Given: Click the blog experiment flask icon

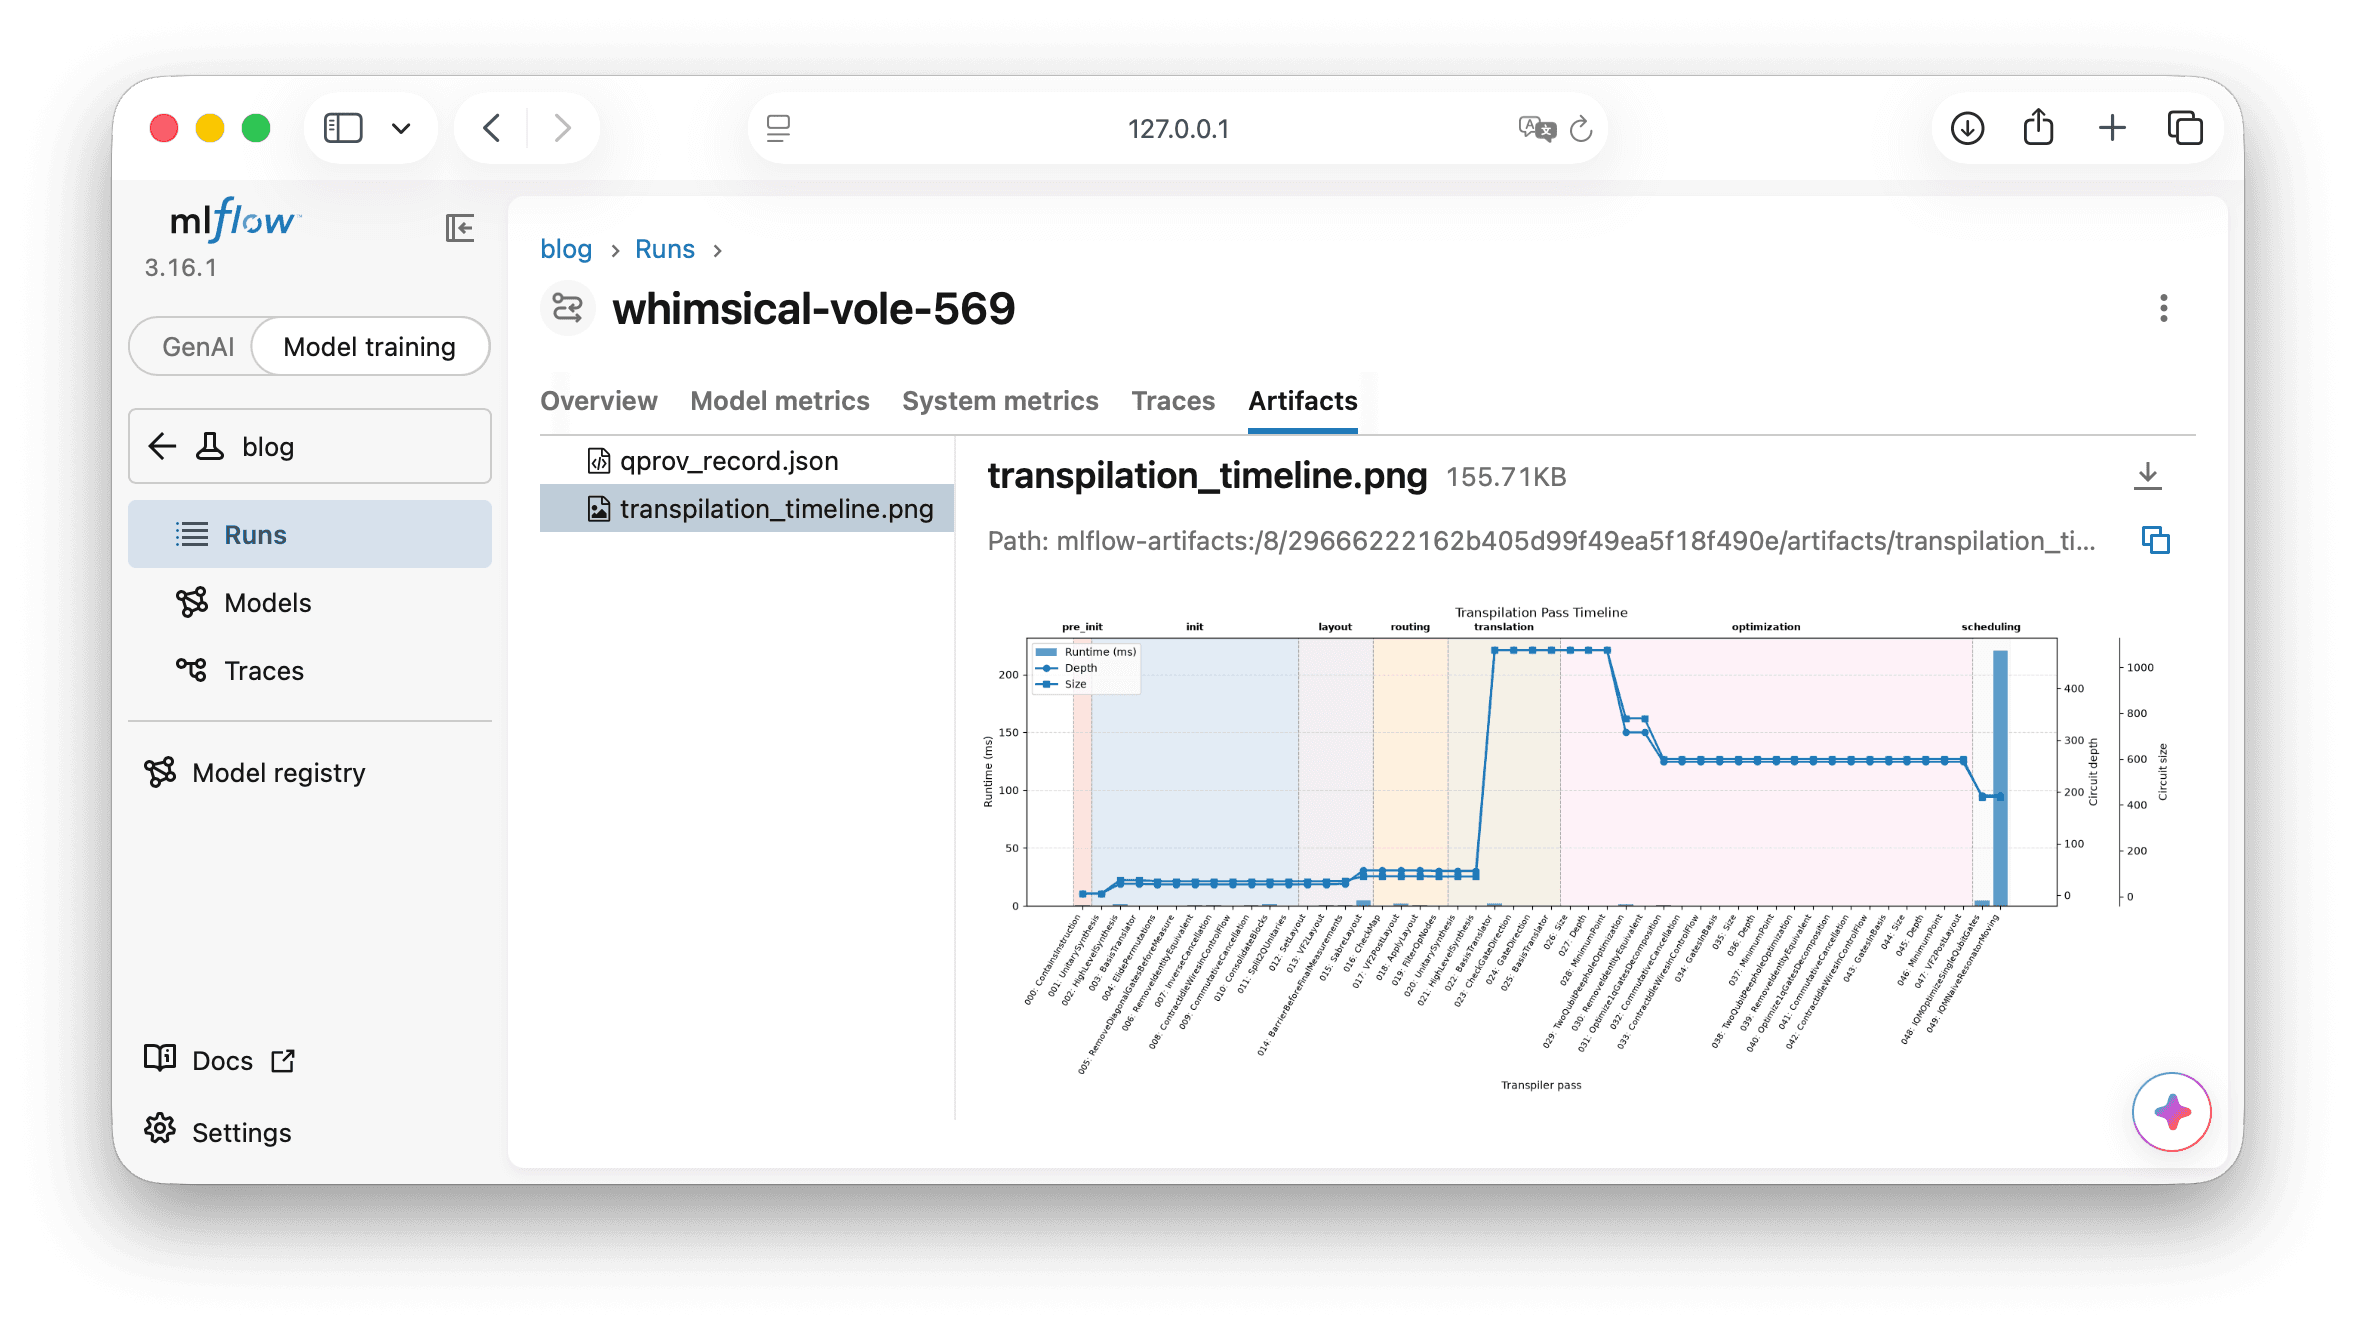Looking at the screenshot, I should [x=209, y=446].
